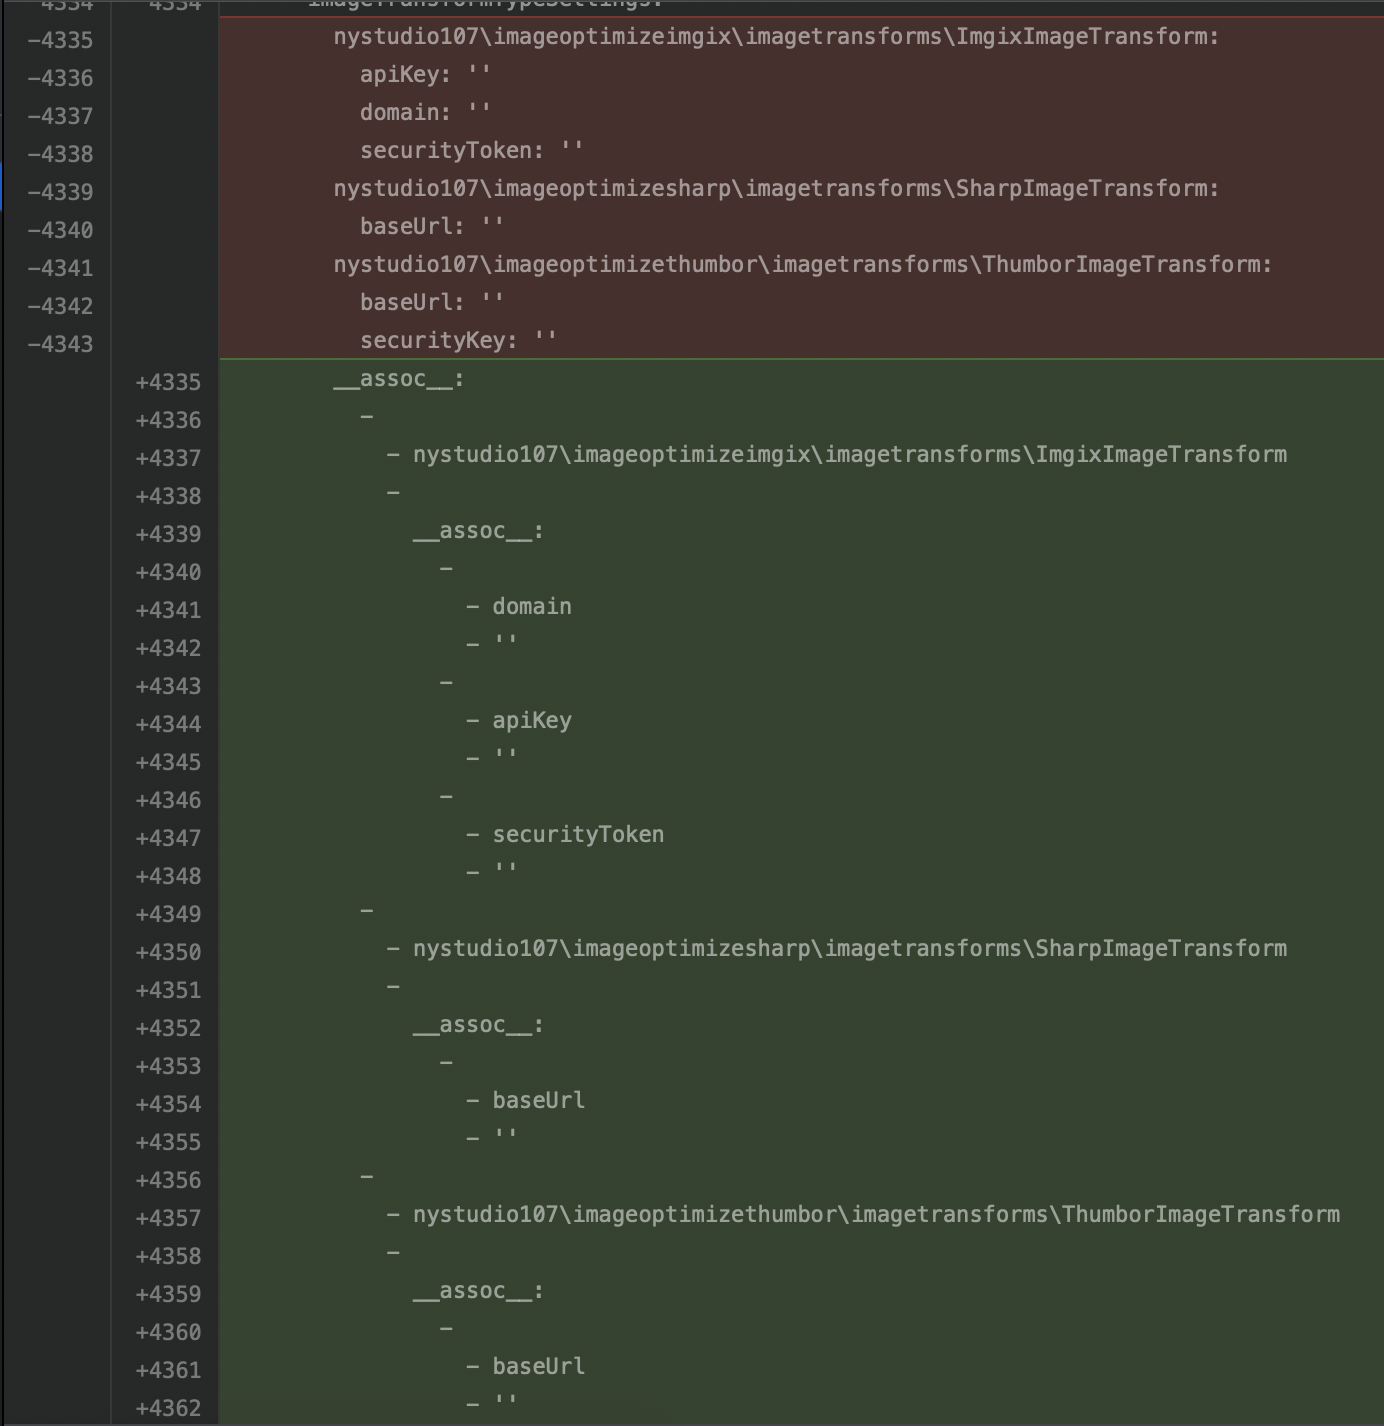The height and width of the screenshot is (1426, 1384).
Task: Click empty string value on line +4348
Action: [505, 870]
